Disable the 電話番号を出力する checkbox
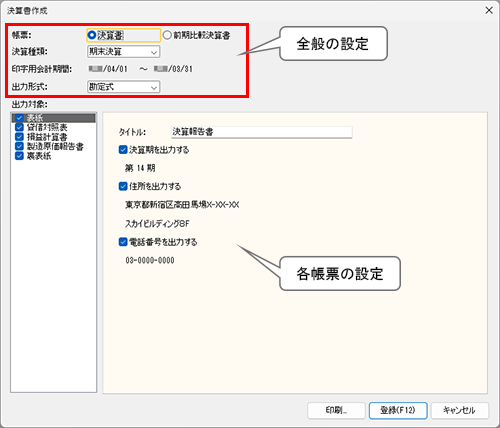 (x=123, y=242)
